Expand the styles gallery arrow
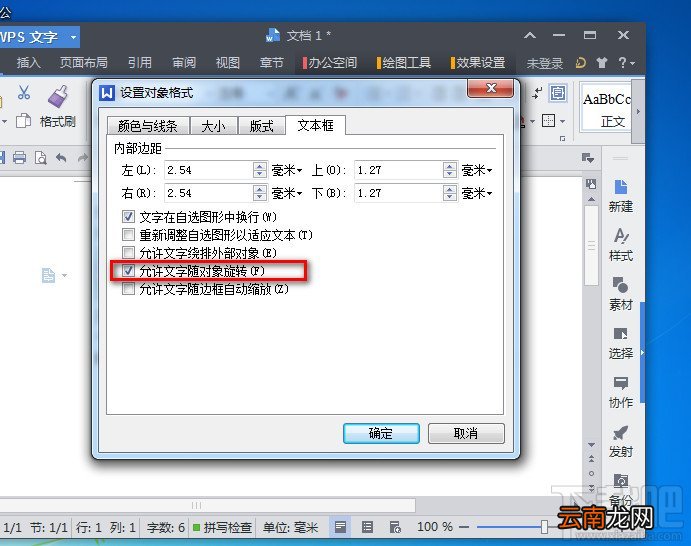The height and width of the screenshot is (546, 691). pos(637,111)
